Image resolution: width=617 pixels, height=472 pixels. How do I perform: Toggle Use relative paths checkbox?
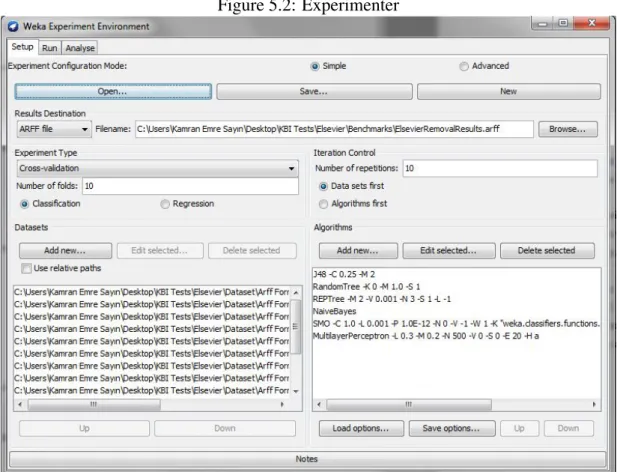coord(26,268)
